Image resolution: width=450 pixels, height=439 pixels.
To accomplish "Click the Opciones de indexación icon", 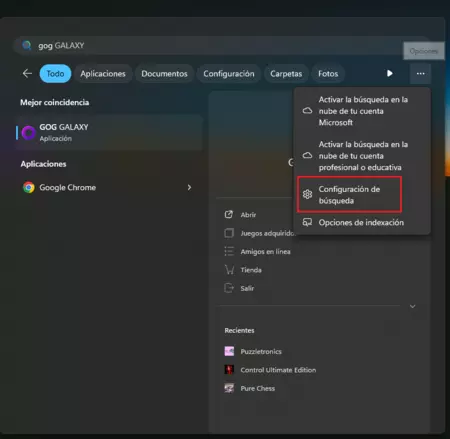I will (x=307, y=222).
